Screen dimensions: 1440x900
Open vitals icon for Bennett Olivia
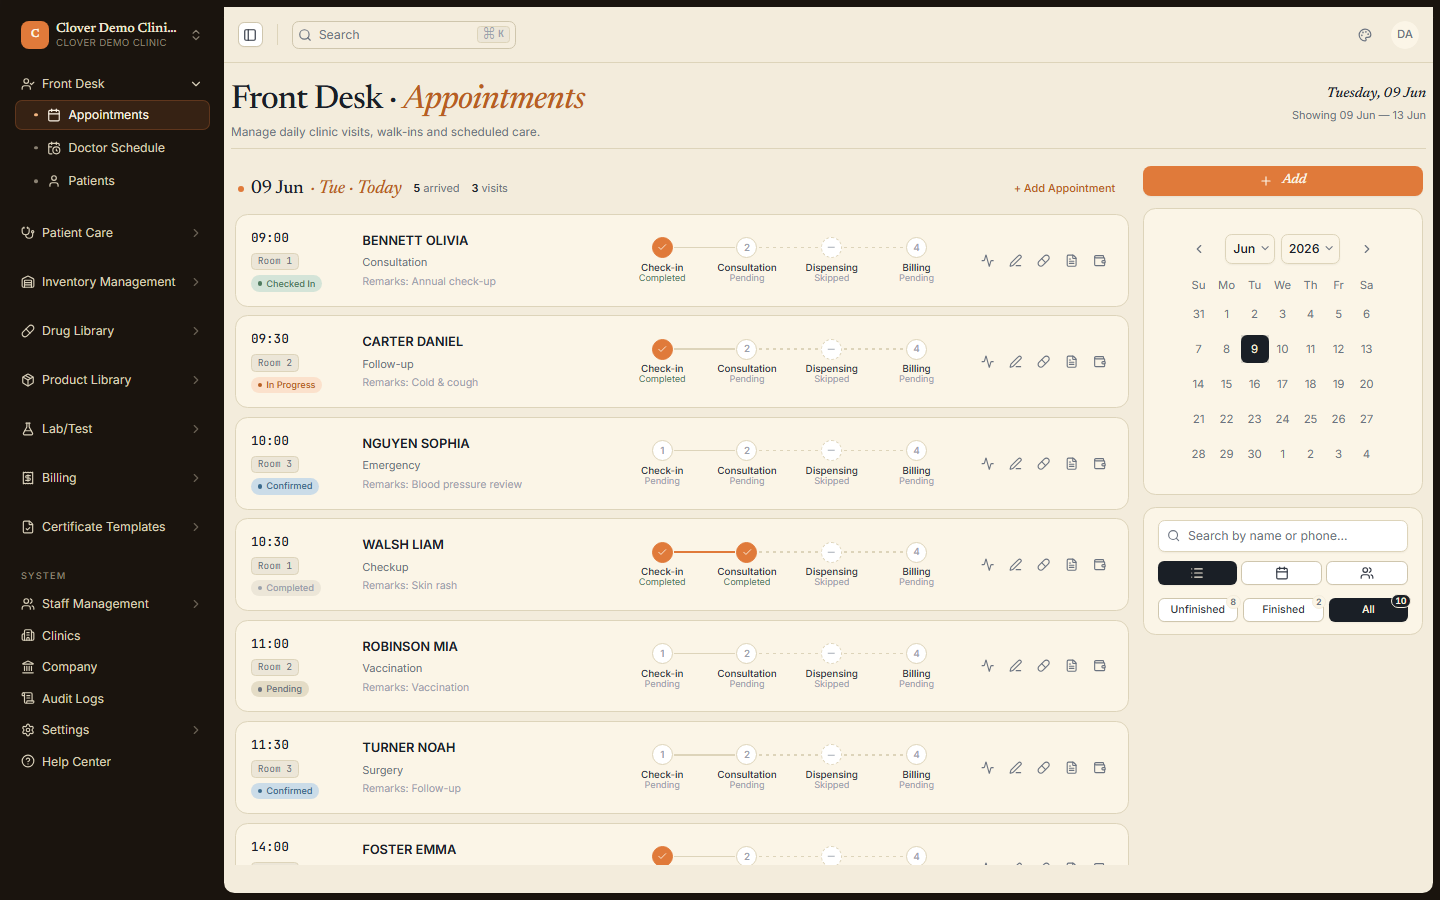(987, 261)
